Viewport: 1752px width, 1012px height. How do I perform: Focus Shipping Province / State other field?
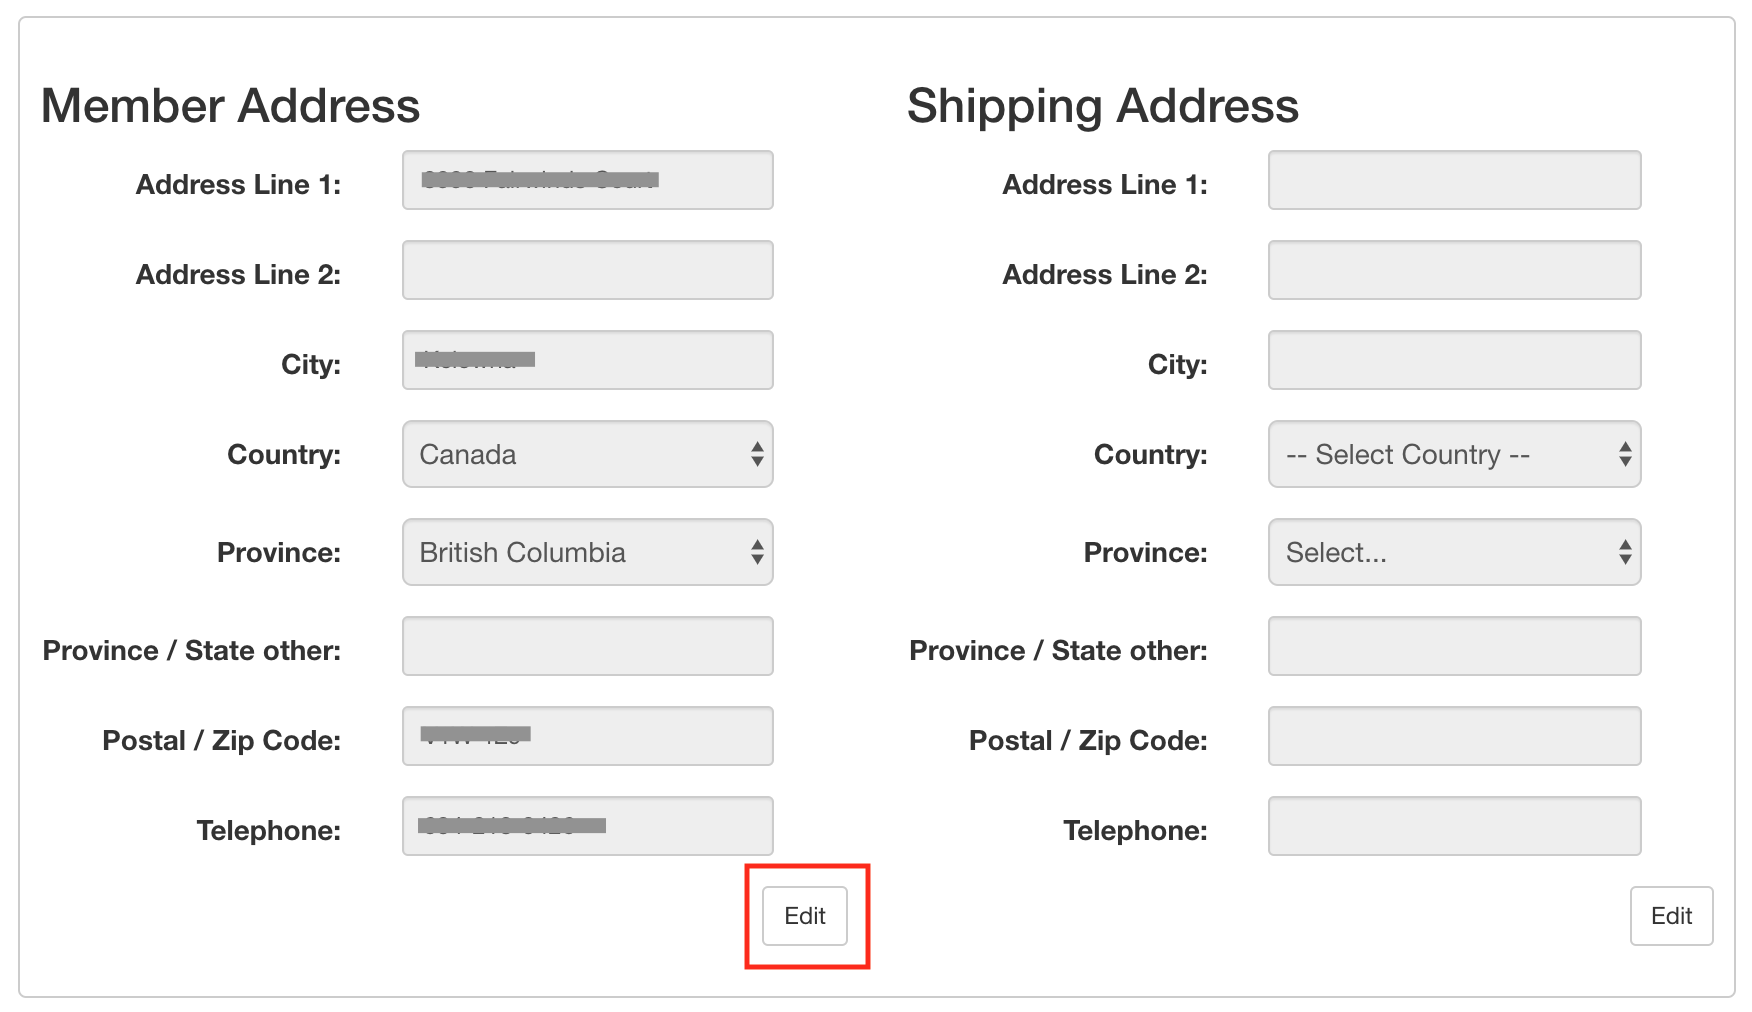[1454, 646]
